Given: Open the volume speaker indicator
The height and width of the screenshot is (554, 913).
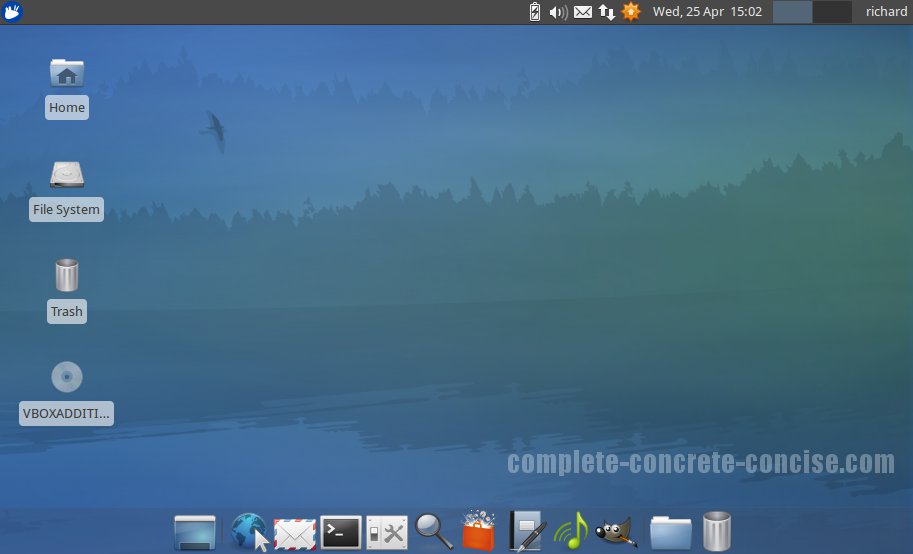Looking at the screenshot, I should (x=558, y=12).
